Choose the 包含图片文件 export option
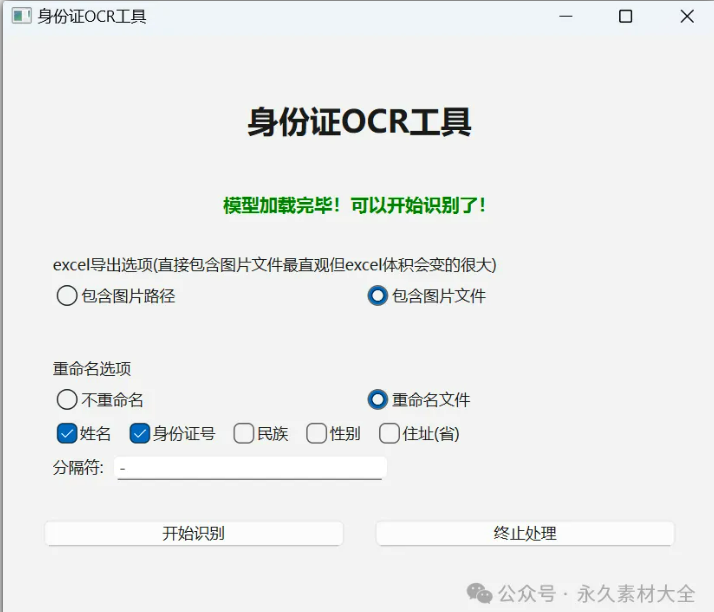Image resolution: width=714 pixels, height=612 pixels. [378, 296]
